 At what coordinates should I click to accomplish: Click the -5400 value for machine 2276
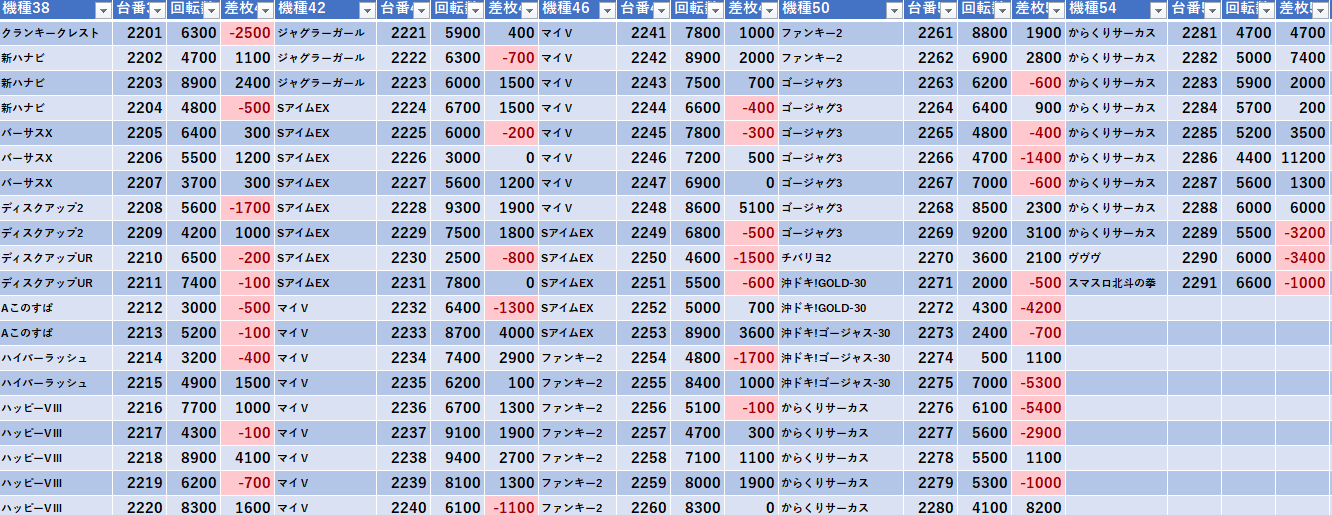(1038, 408)
